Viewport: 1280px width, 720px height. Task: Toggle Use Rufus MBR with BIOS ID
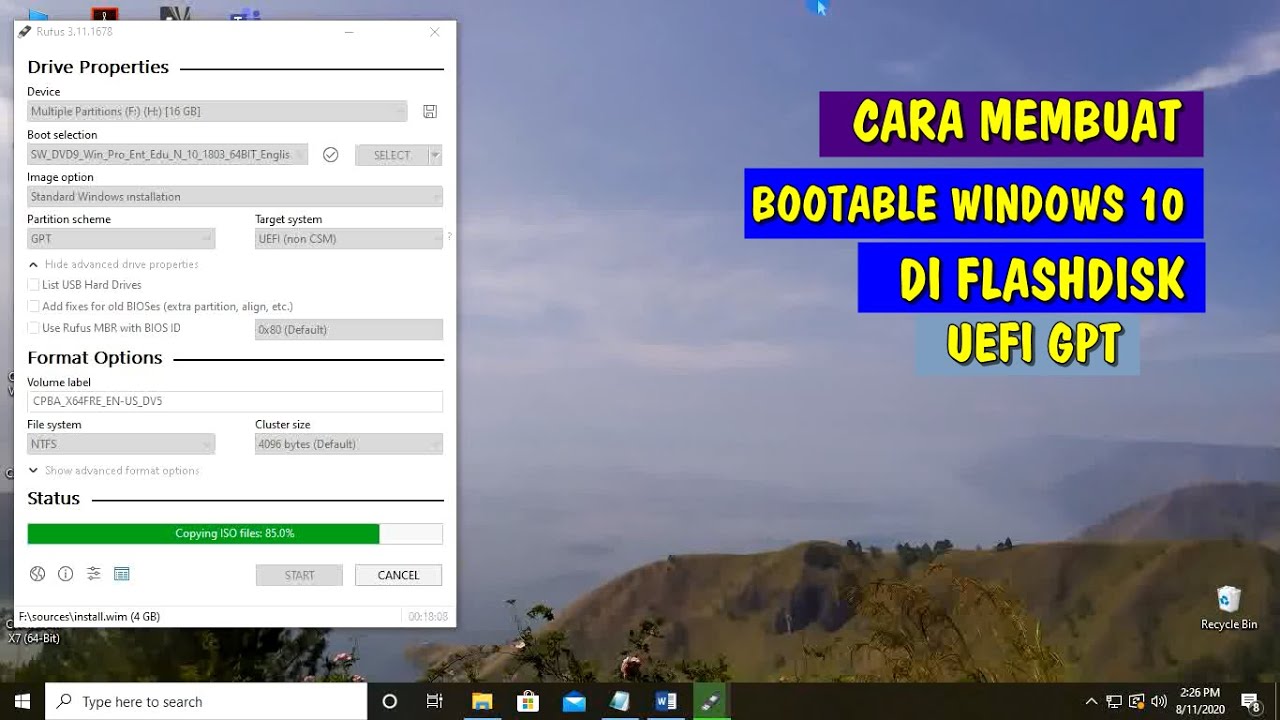[x=34, y=328]
